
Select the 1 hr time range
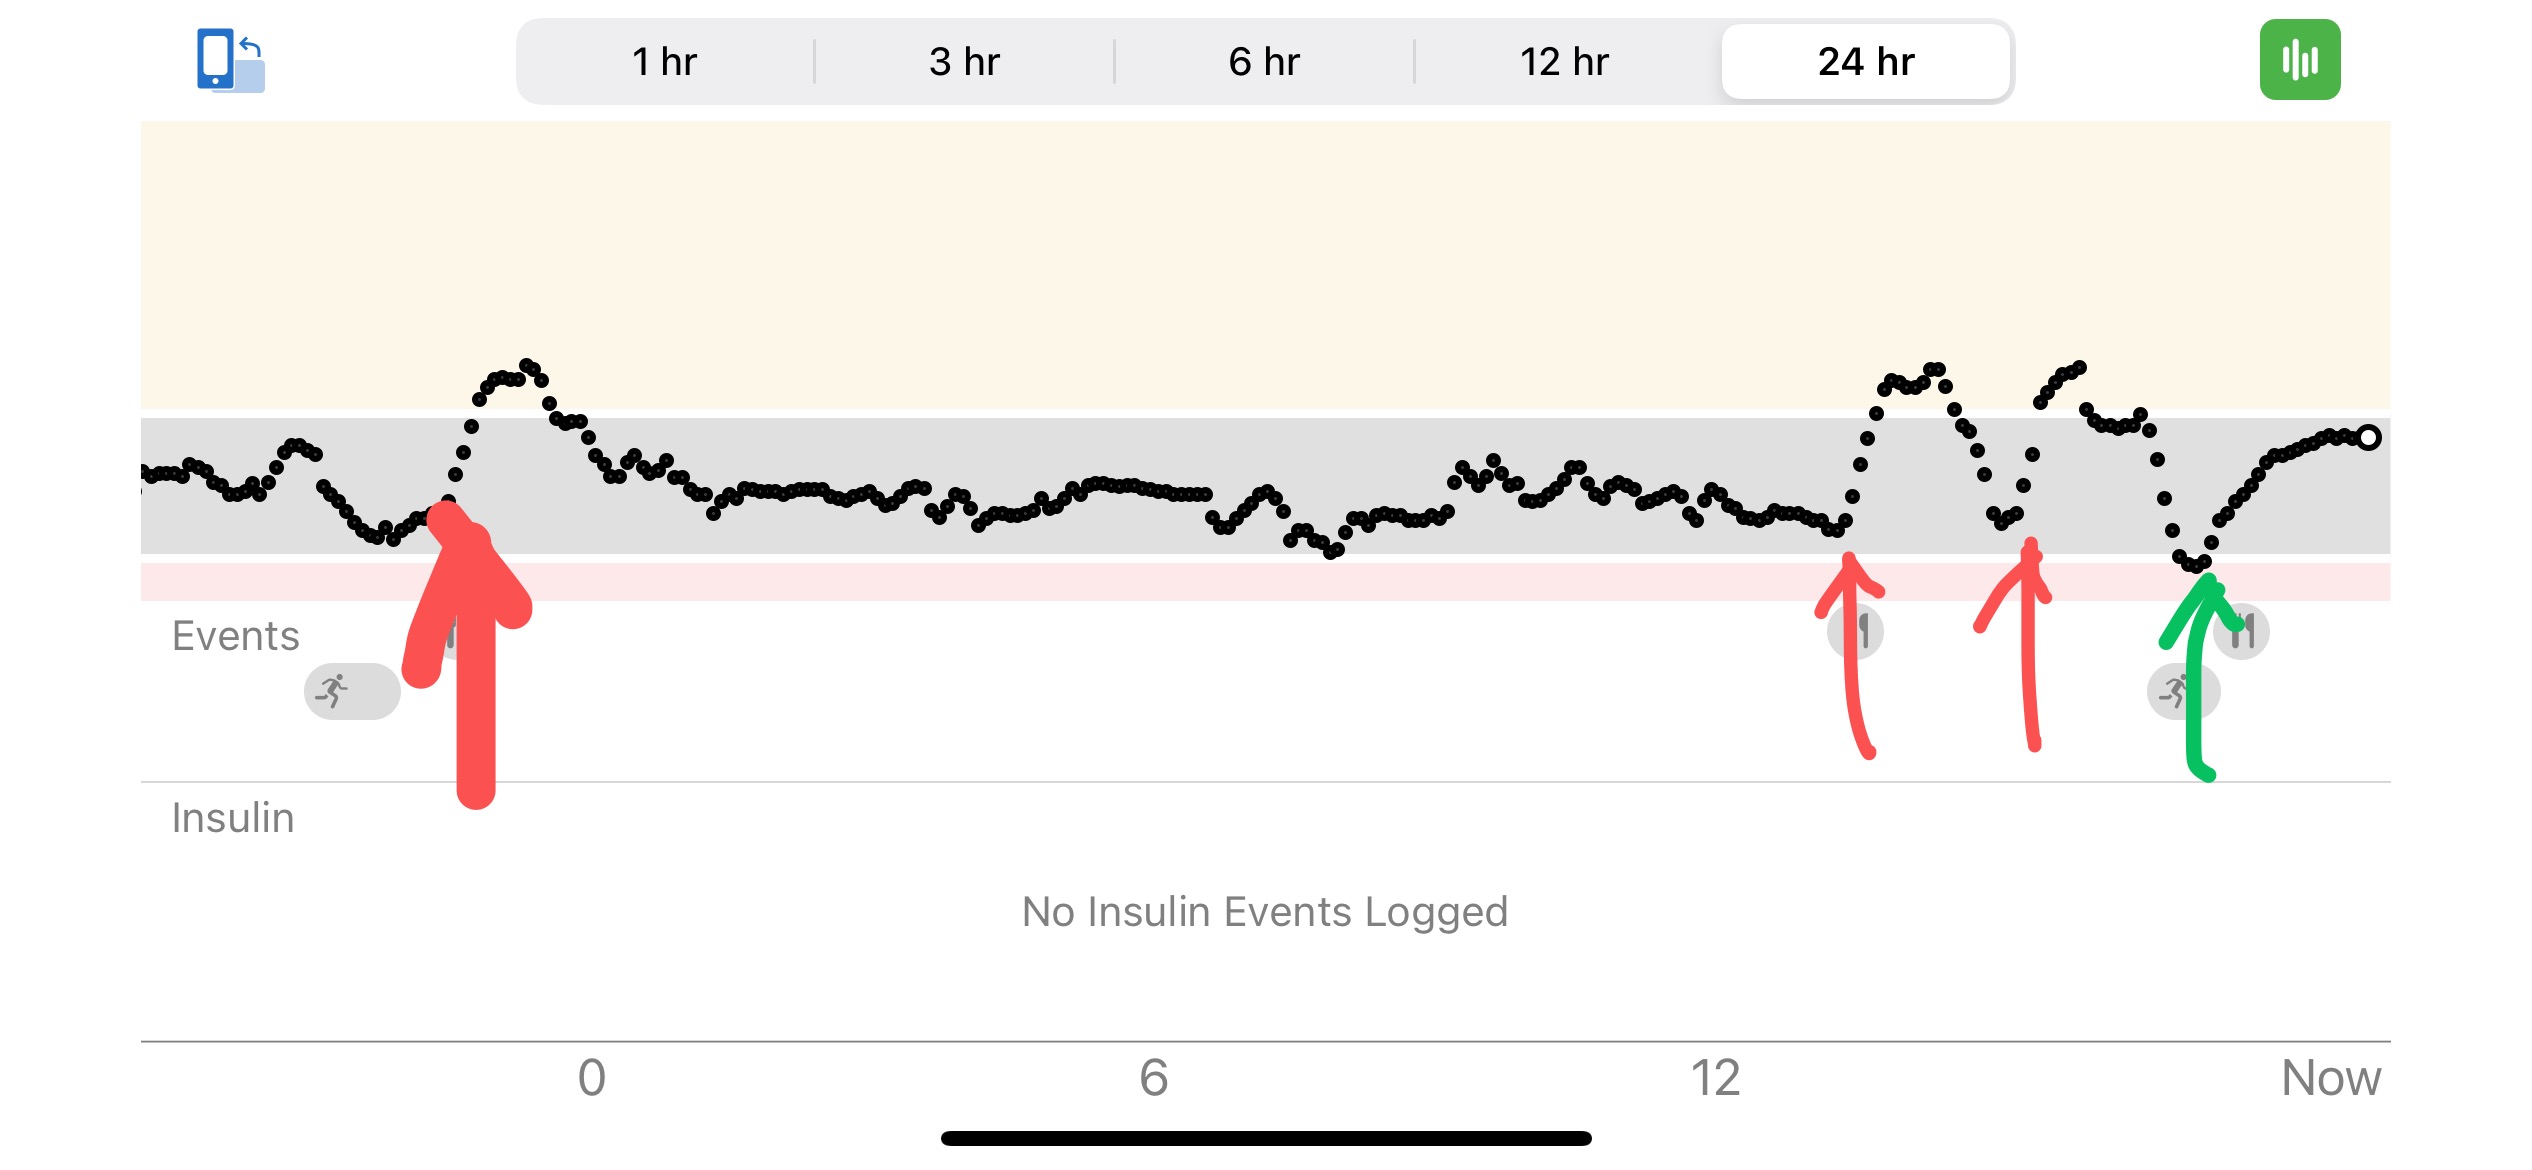click(x=665, y=62)
